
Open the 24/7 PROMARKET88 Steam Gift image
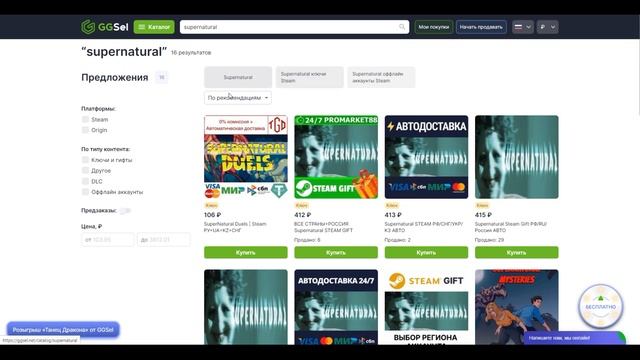tap(336, 157)
